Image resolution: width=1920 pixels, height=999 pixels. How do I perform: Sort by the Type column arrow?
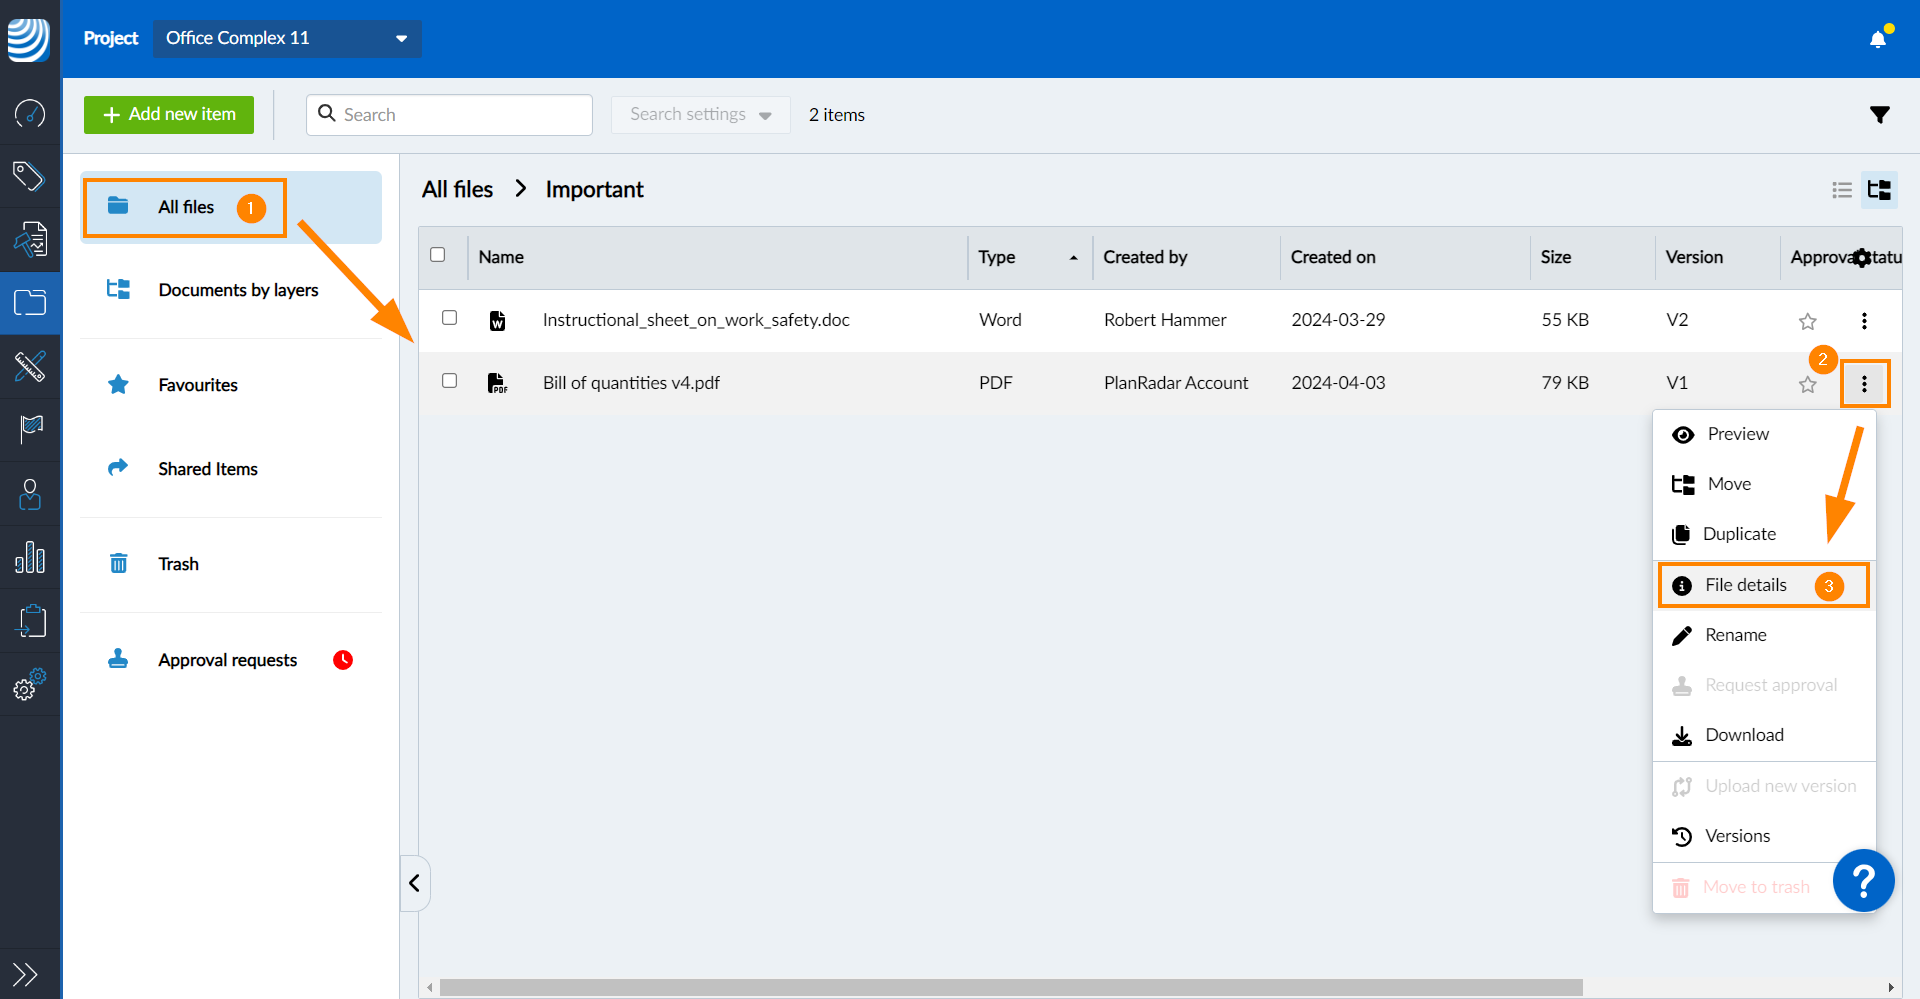(x=1074, y=258)
